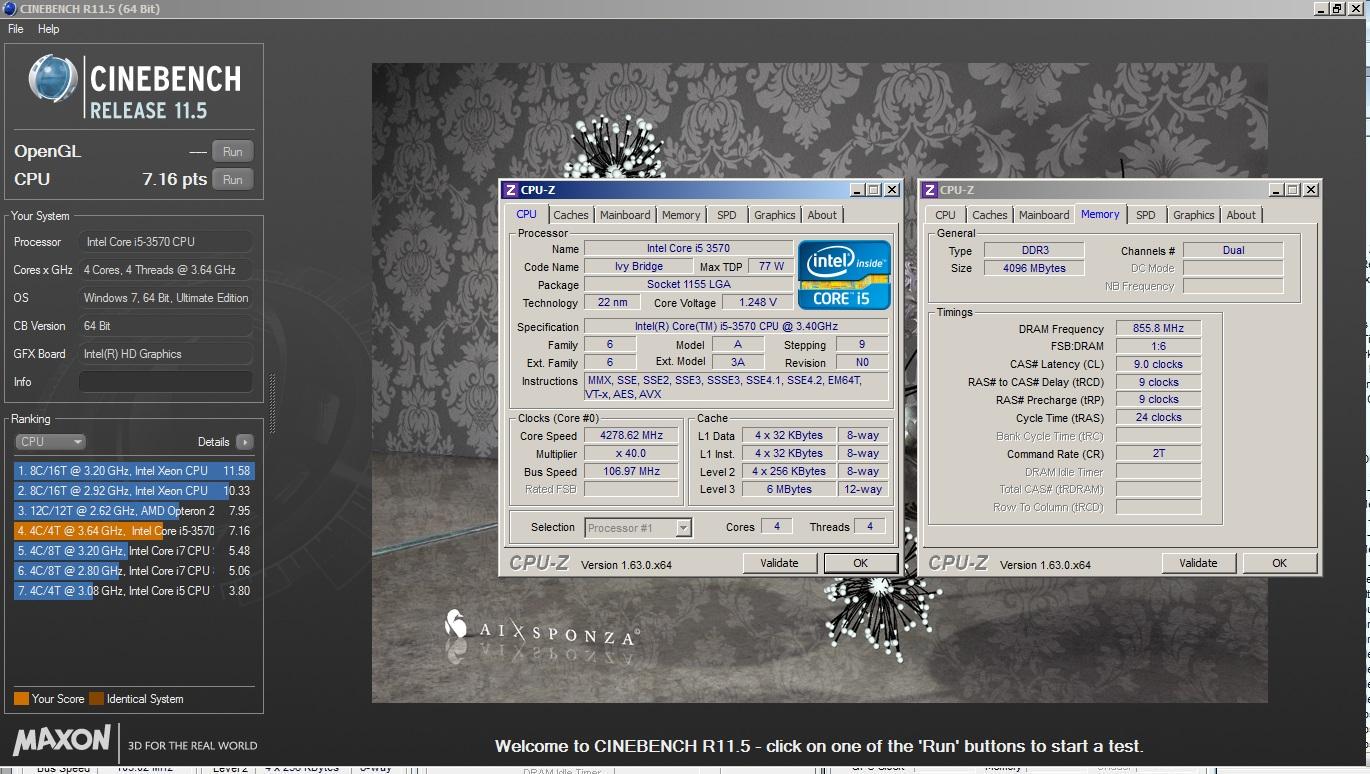Run the CPU benchmark test
The image size is (1370, 774).
pos(232,180)
